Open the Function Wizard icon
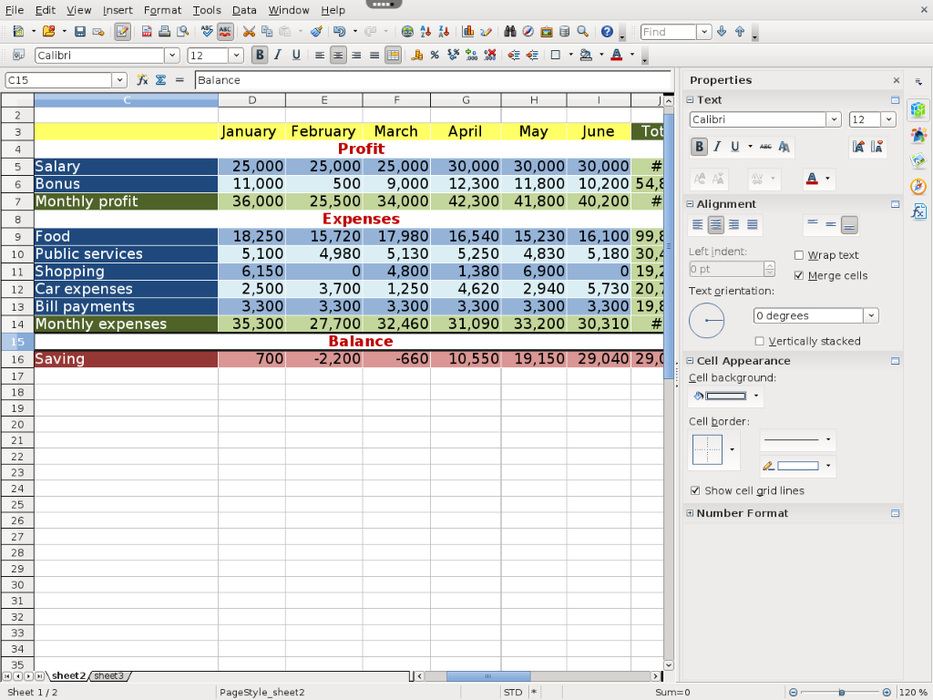Viewport: 933px width, 700px height. (142, 80)
